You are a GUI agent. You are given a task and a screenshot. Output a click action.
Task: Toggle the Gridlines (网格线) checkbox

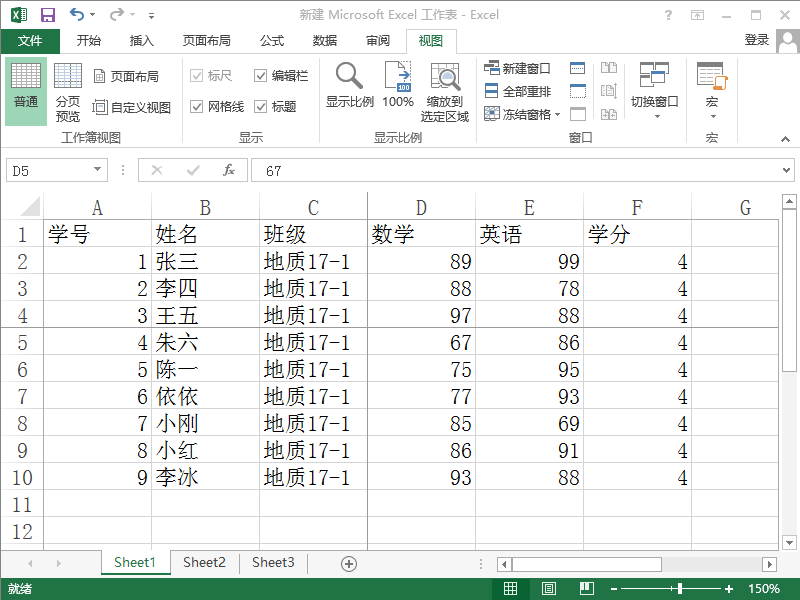click(196, 107)
